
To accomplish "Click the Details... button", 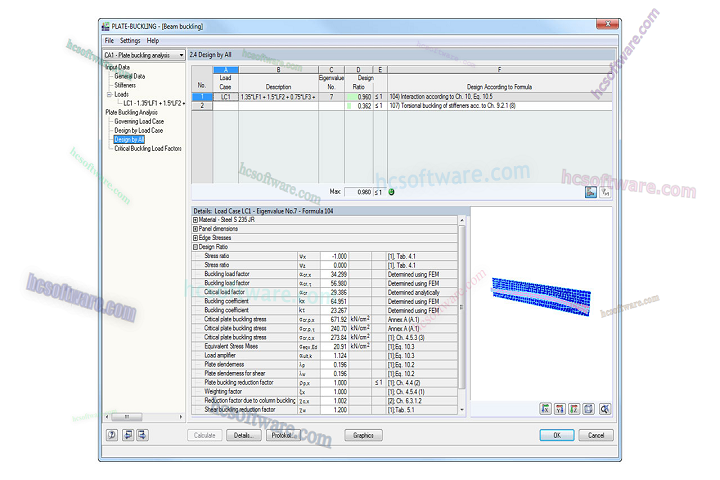I will [243, 435].
